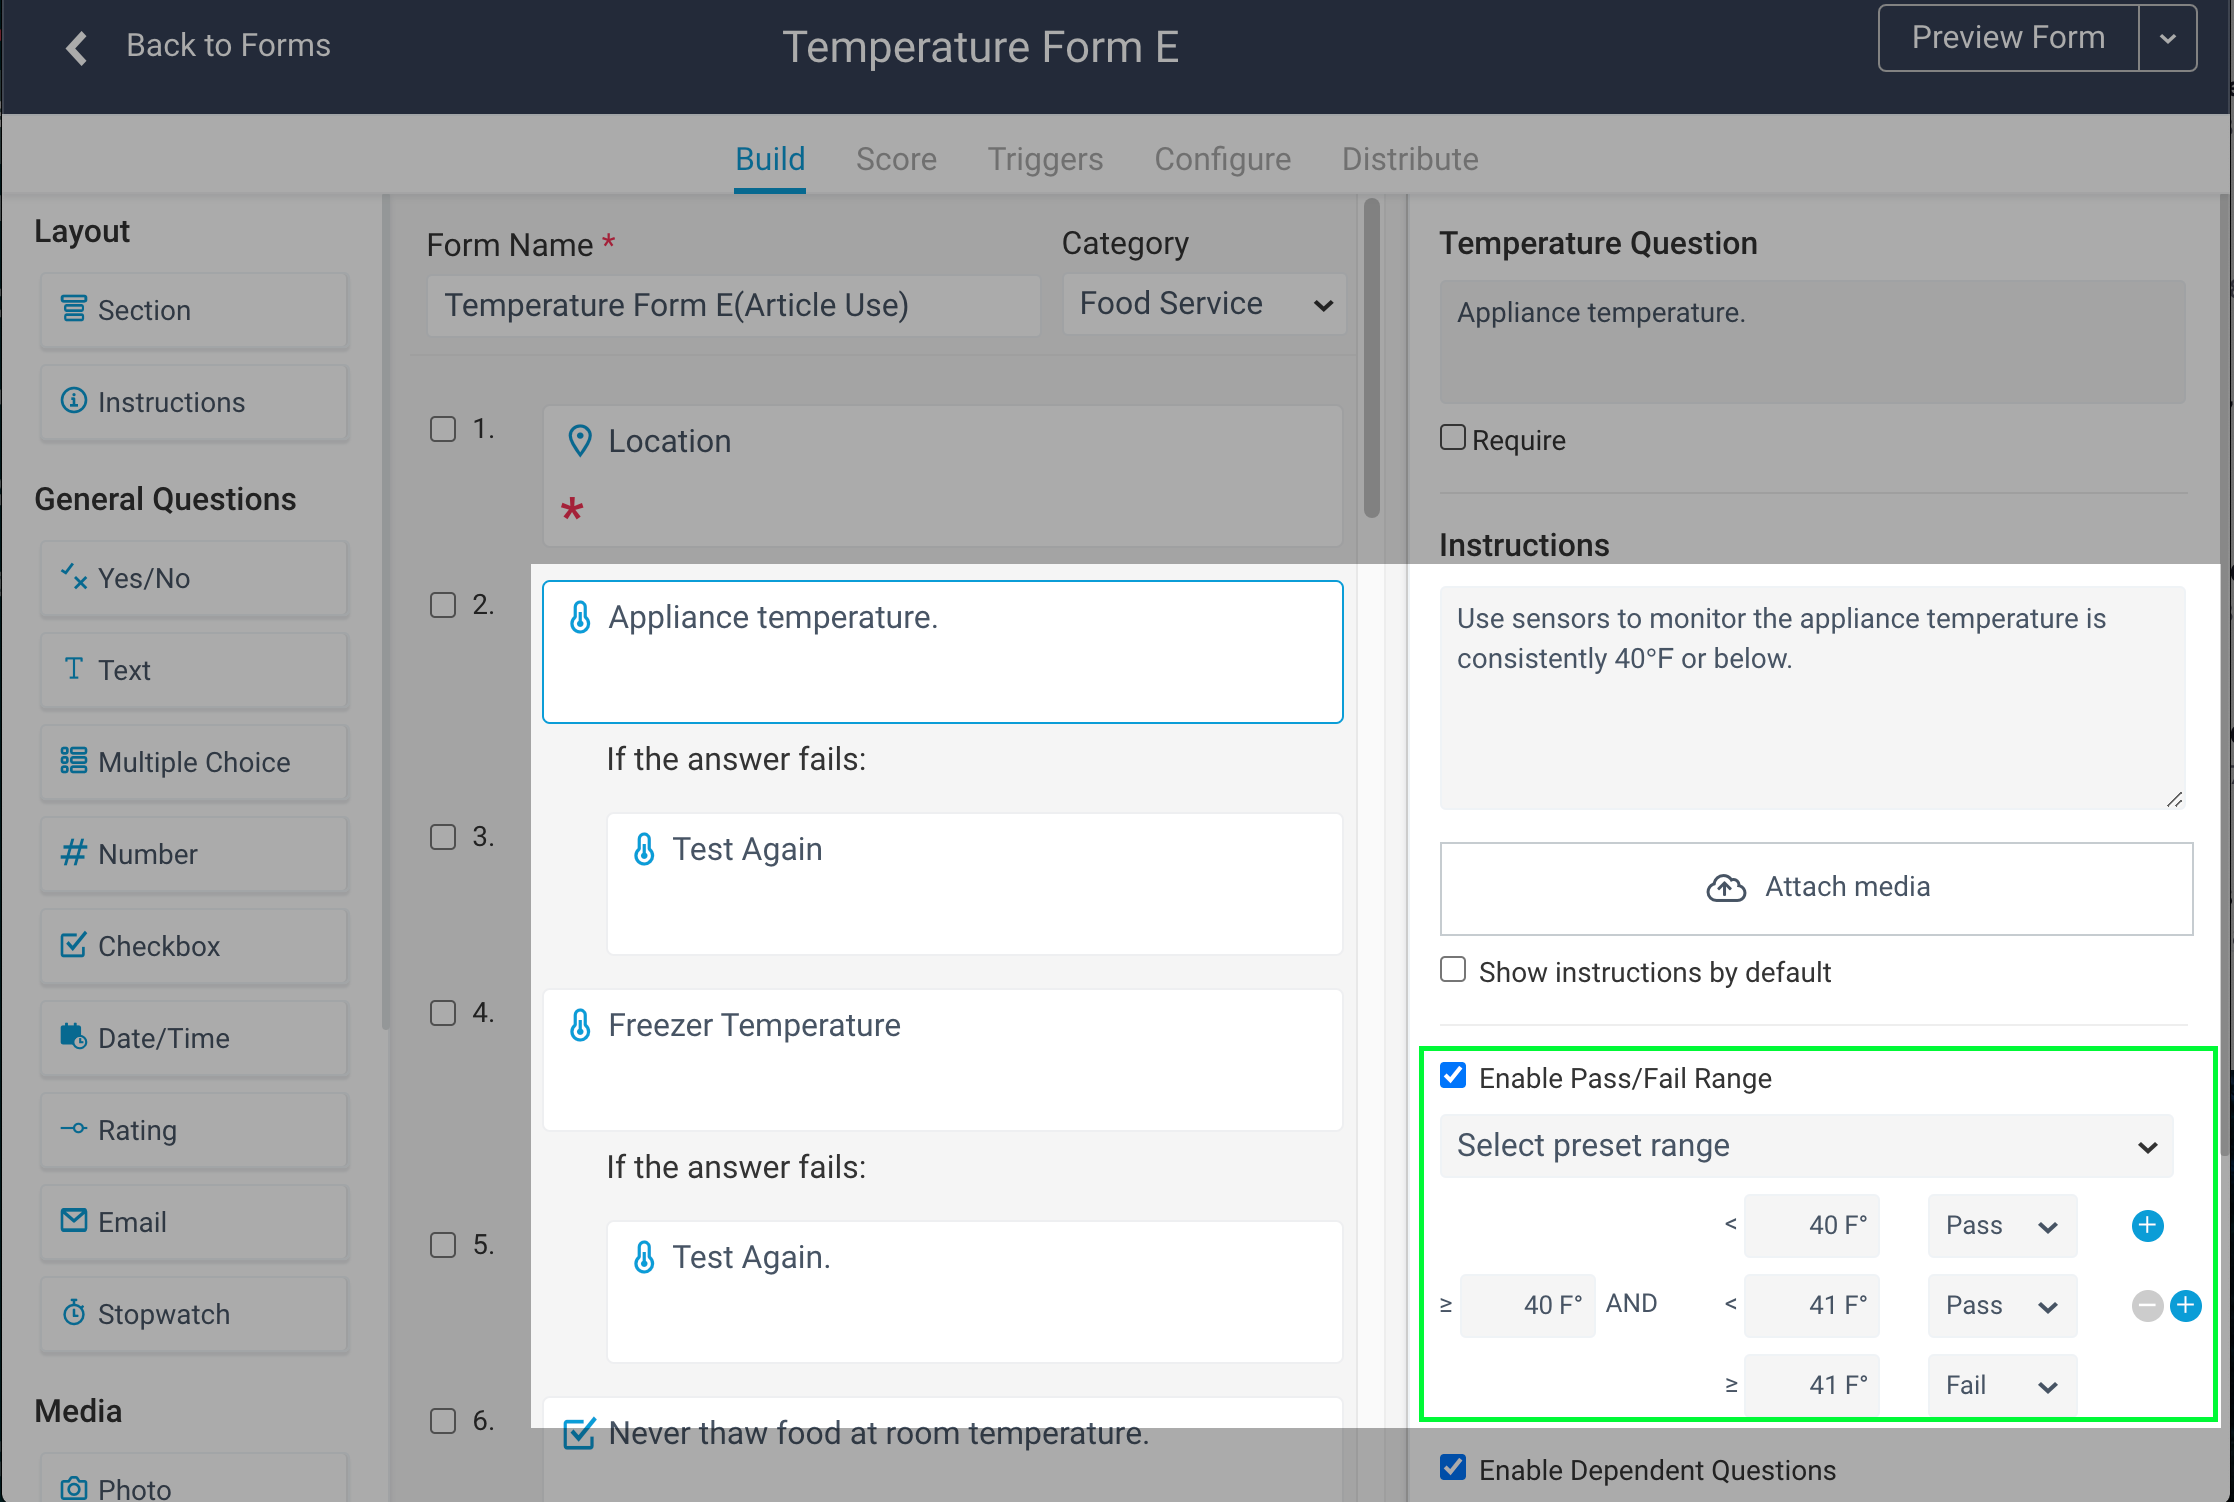
Task: Select the Yes/No question type
Action: (193, 578)
